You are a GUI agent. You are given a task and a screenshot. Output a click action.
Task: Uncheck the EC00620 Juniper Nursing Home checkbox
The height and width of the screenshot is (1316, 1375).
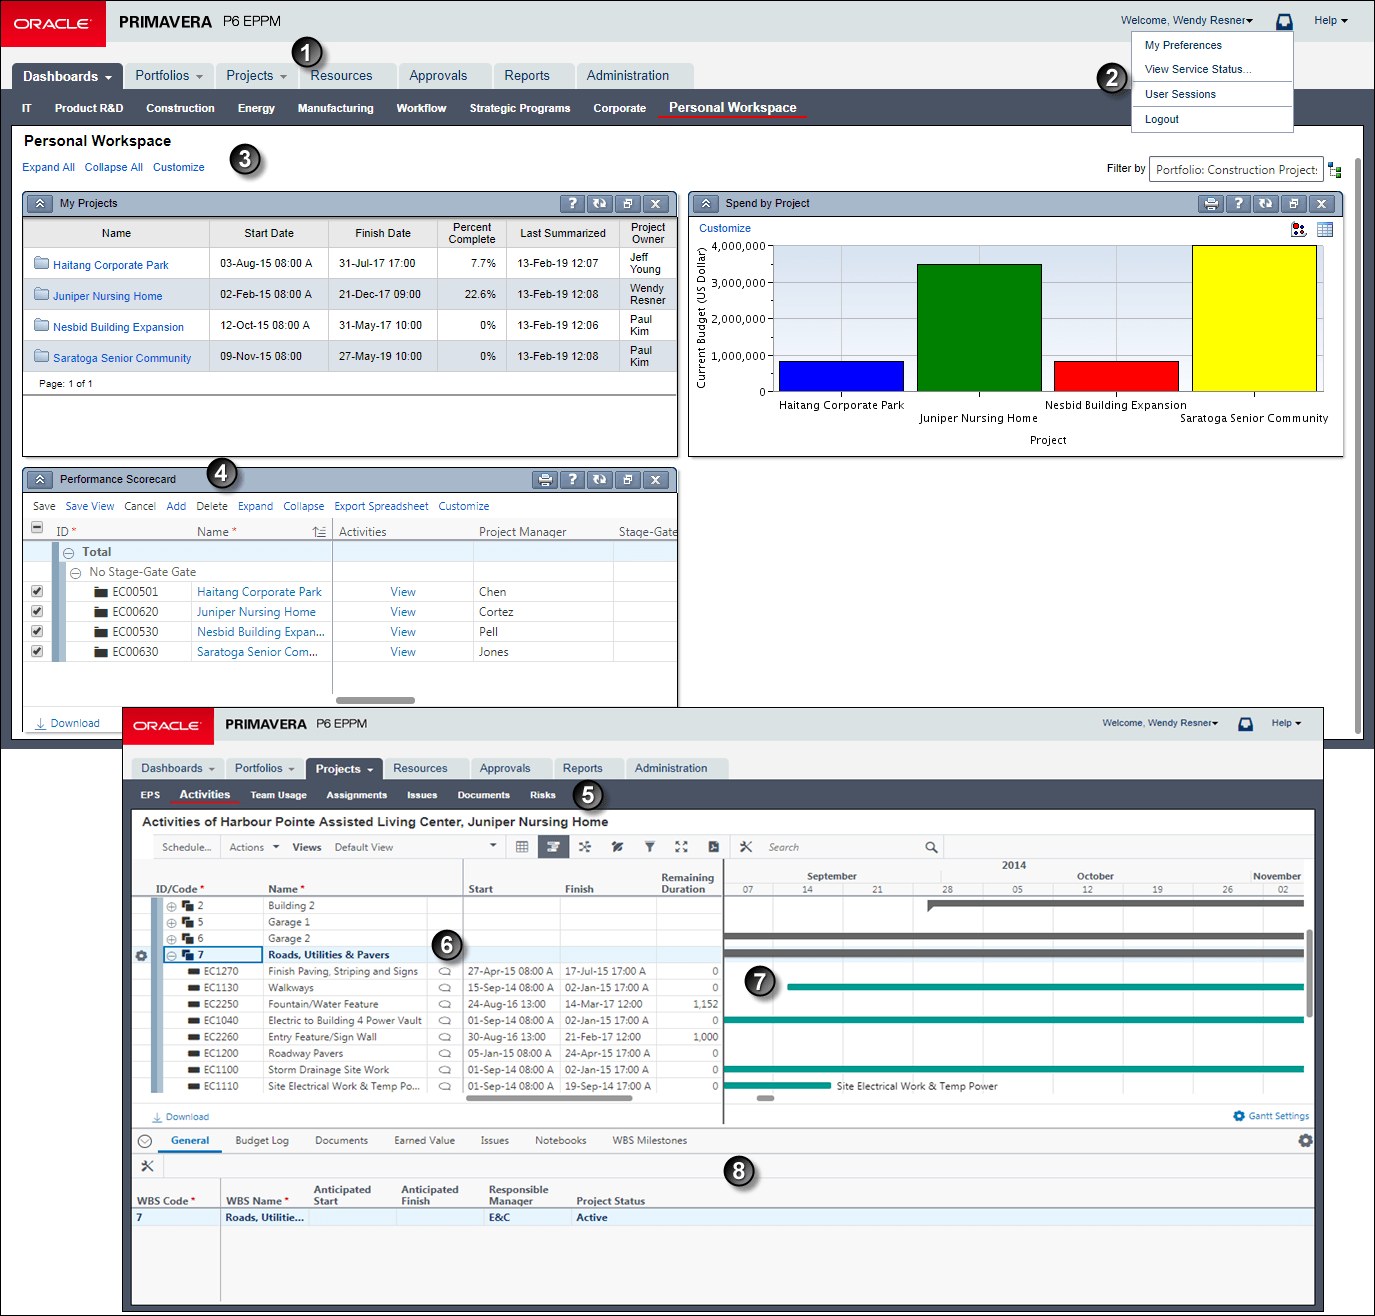(37, 611)
